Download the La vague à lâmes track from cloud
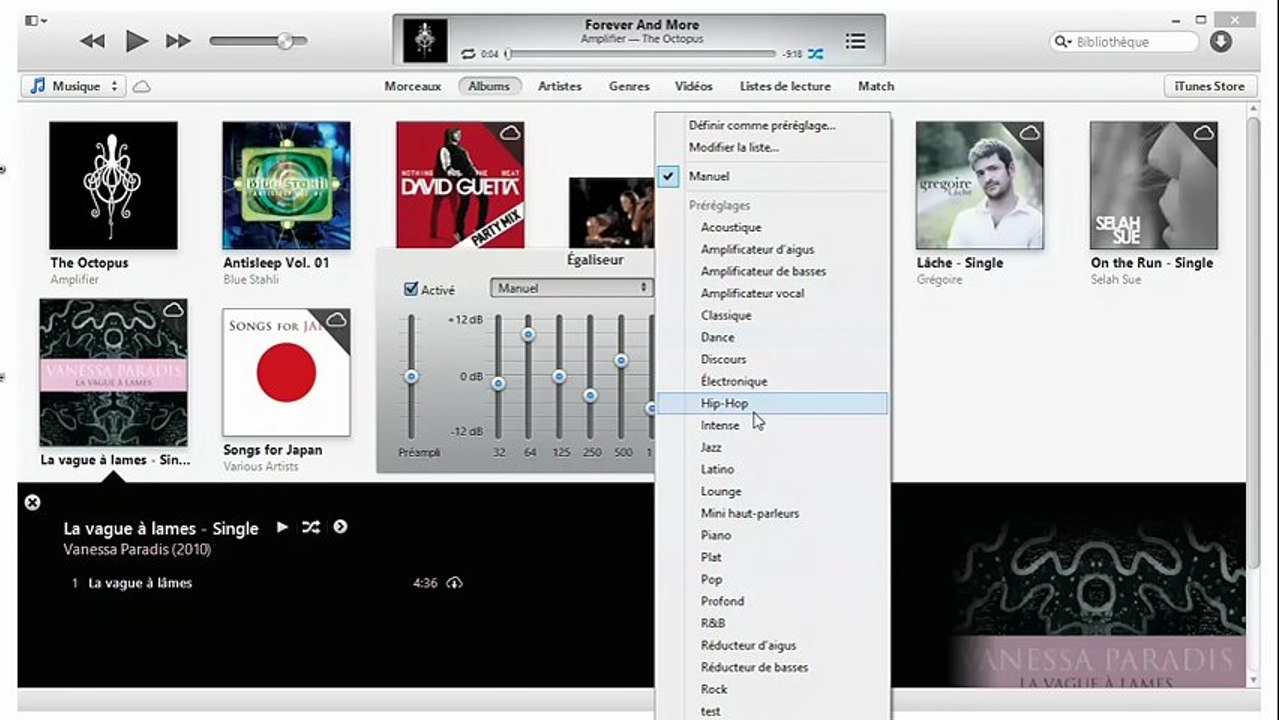The width and height of the screenshot is (1279, 720). point(455,582)
